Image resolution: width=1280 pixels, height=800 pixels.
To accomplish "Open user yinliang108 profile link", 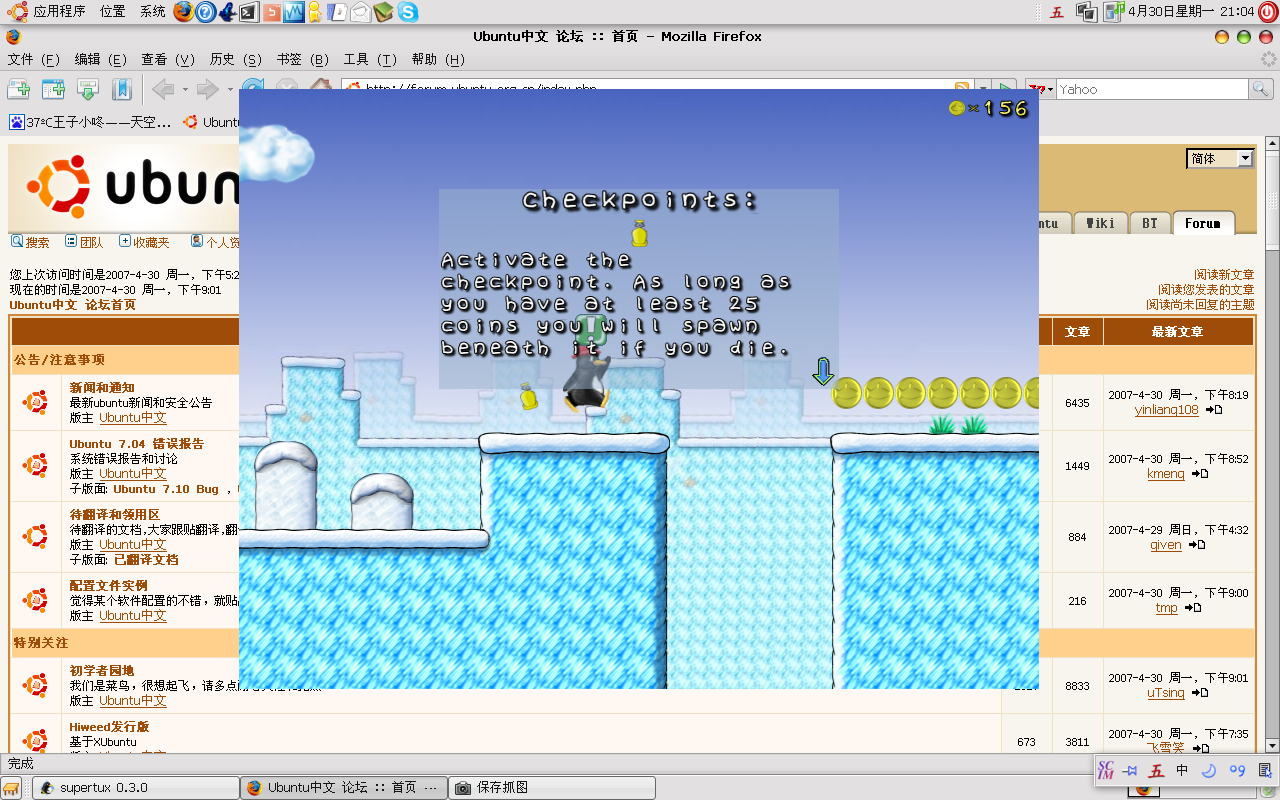I will click(x=1166, y=410).
